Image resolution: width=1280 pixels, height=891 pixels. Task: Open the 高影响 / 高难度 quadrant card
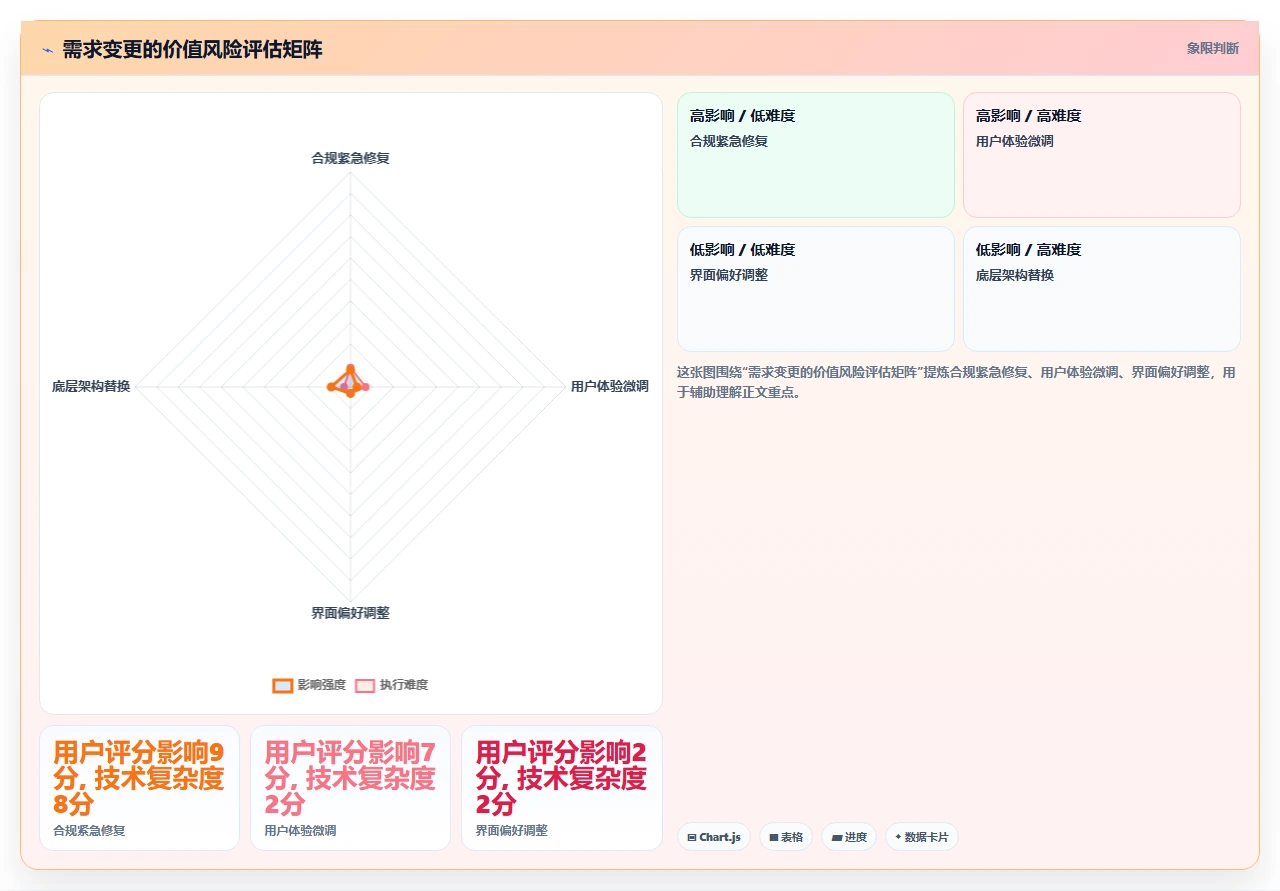[1102, 155]
